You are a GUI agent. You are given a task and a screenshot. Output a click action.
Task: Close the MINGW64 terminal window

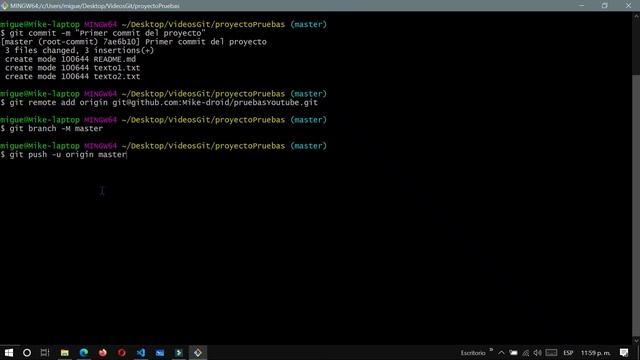(628, 5)
